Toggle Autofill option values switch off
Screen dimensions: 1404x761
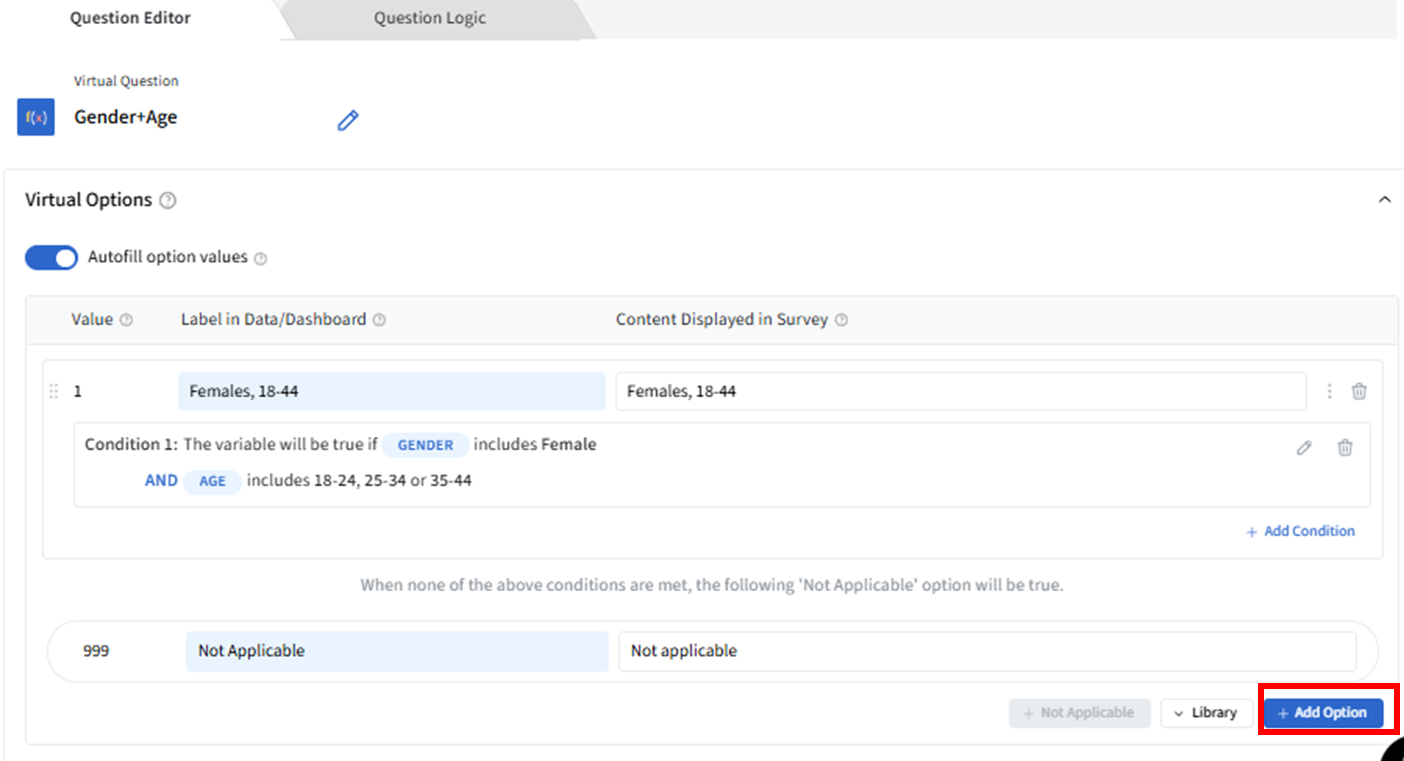pos(51,257)
